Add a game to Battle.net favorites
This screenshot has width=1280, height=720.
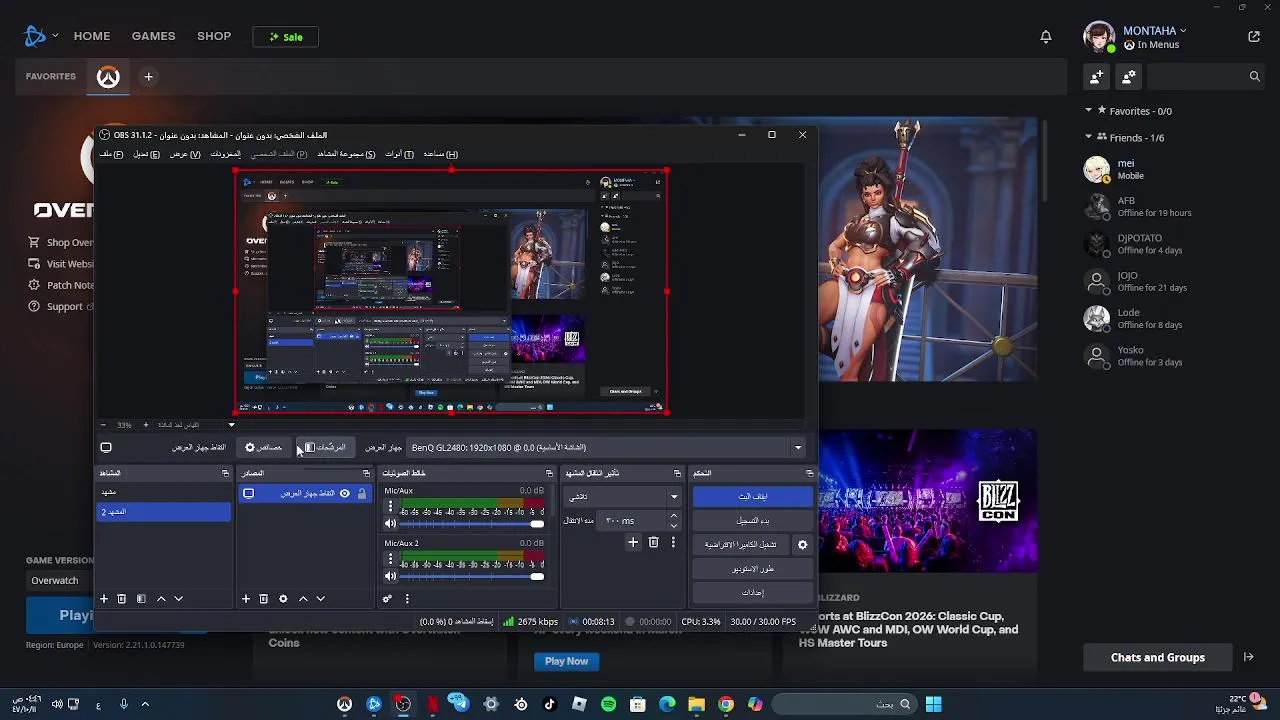(x=148, y=77)
